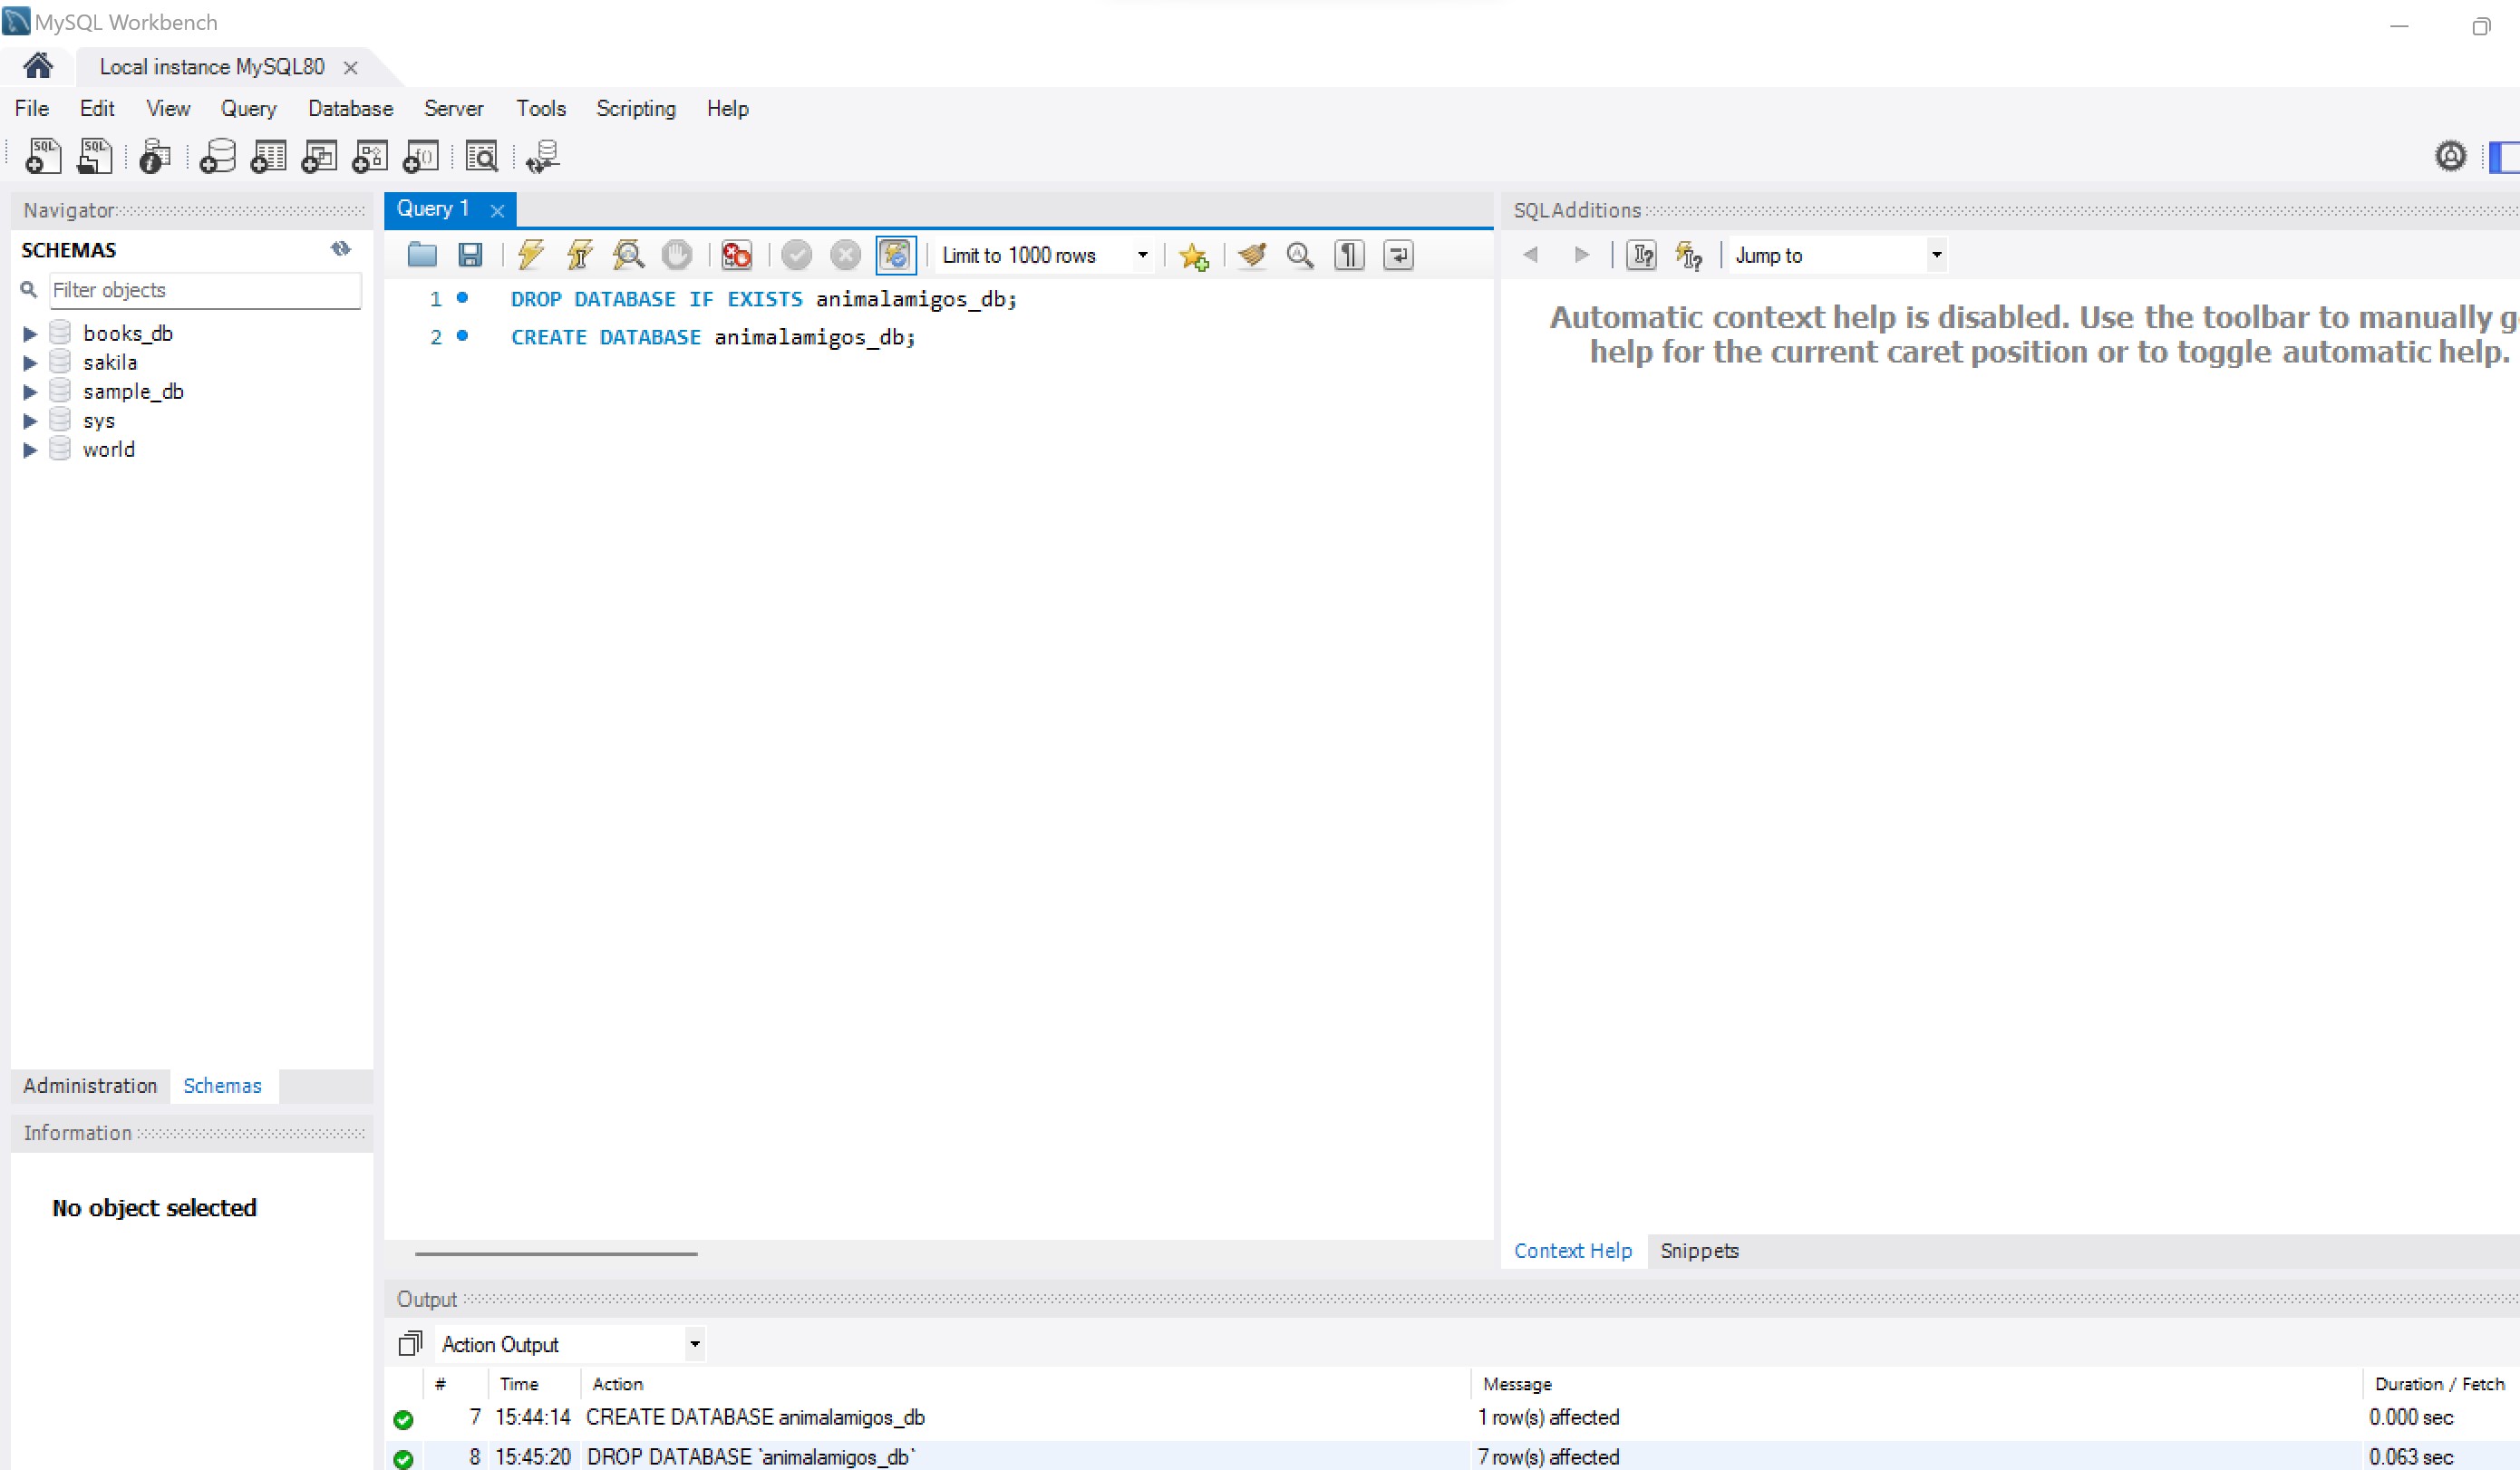
Task: Toggle stop-on-error execution button
Action: click(737, 255)
